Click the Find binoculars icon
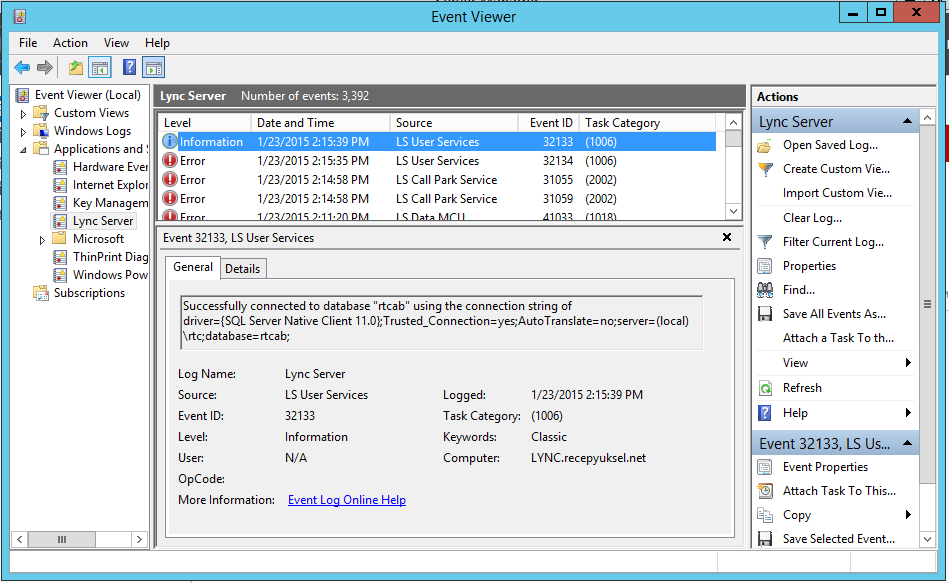Image resolution: width=949 pixels, height=583 pixels. [765, 291]
